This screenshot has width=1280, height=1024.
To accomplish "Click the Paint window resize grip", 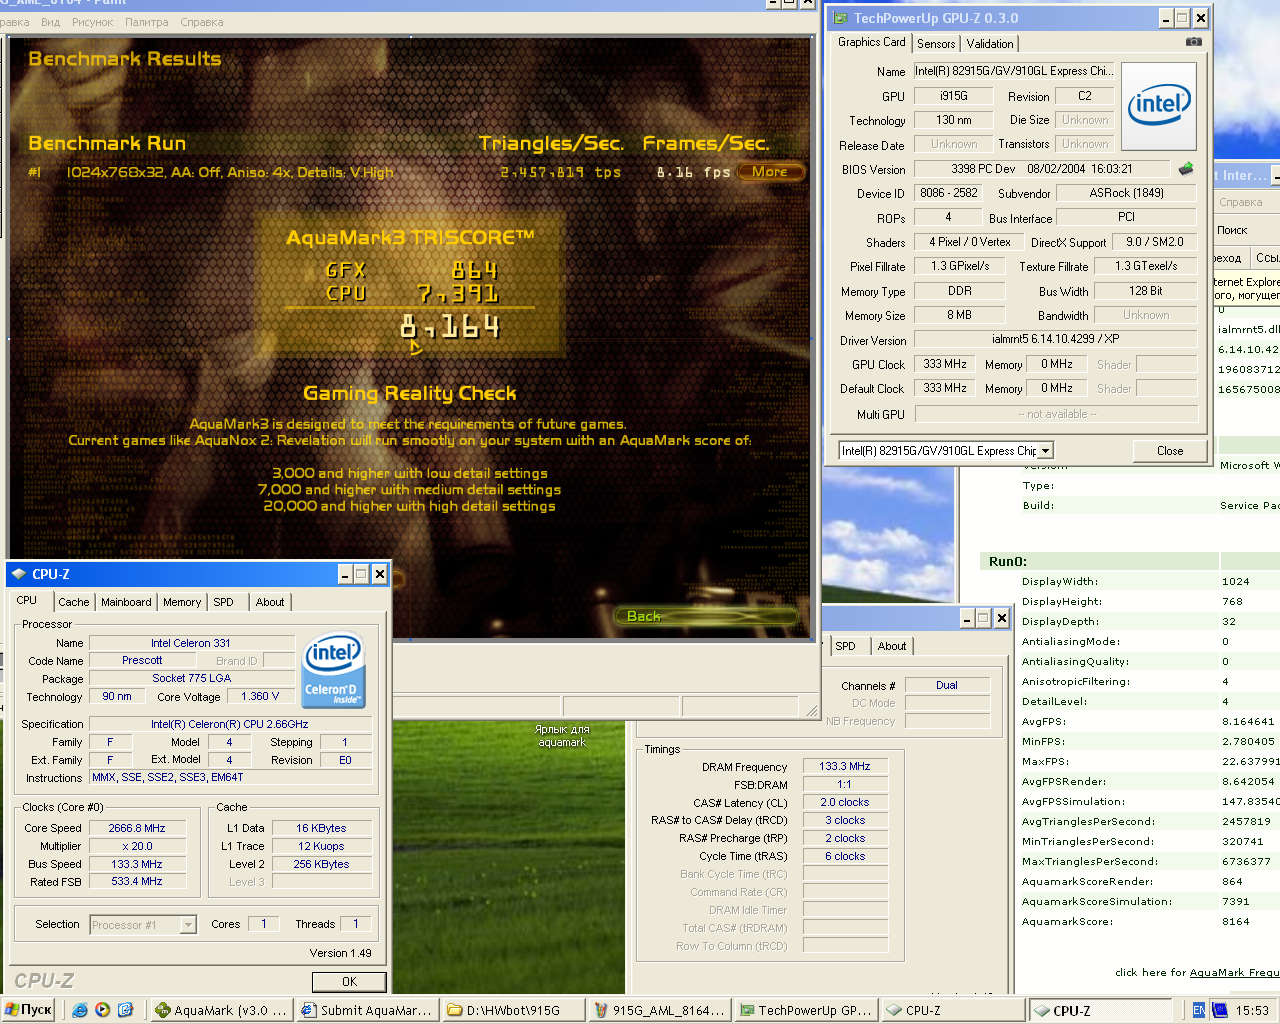I will tap(812, 711).
